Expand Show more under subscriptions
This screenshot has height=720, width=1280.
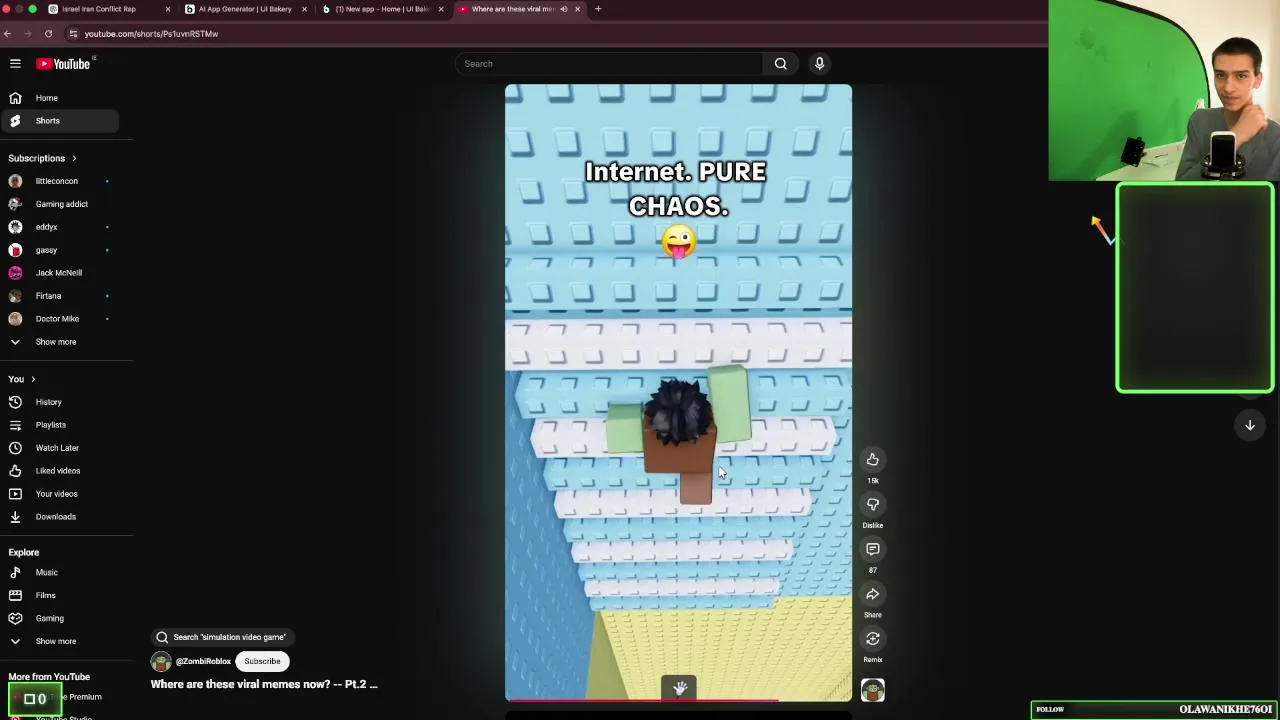point(60,342)
